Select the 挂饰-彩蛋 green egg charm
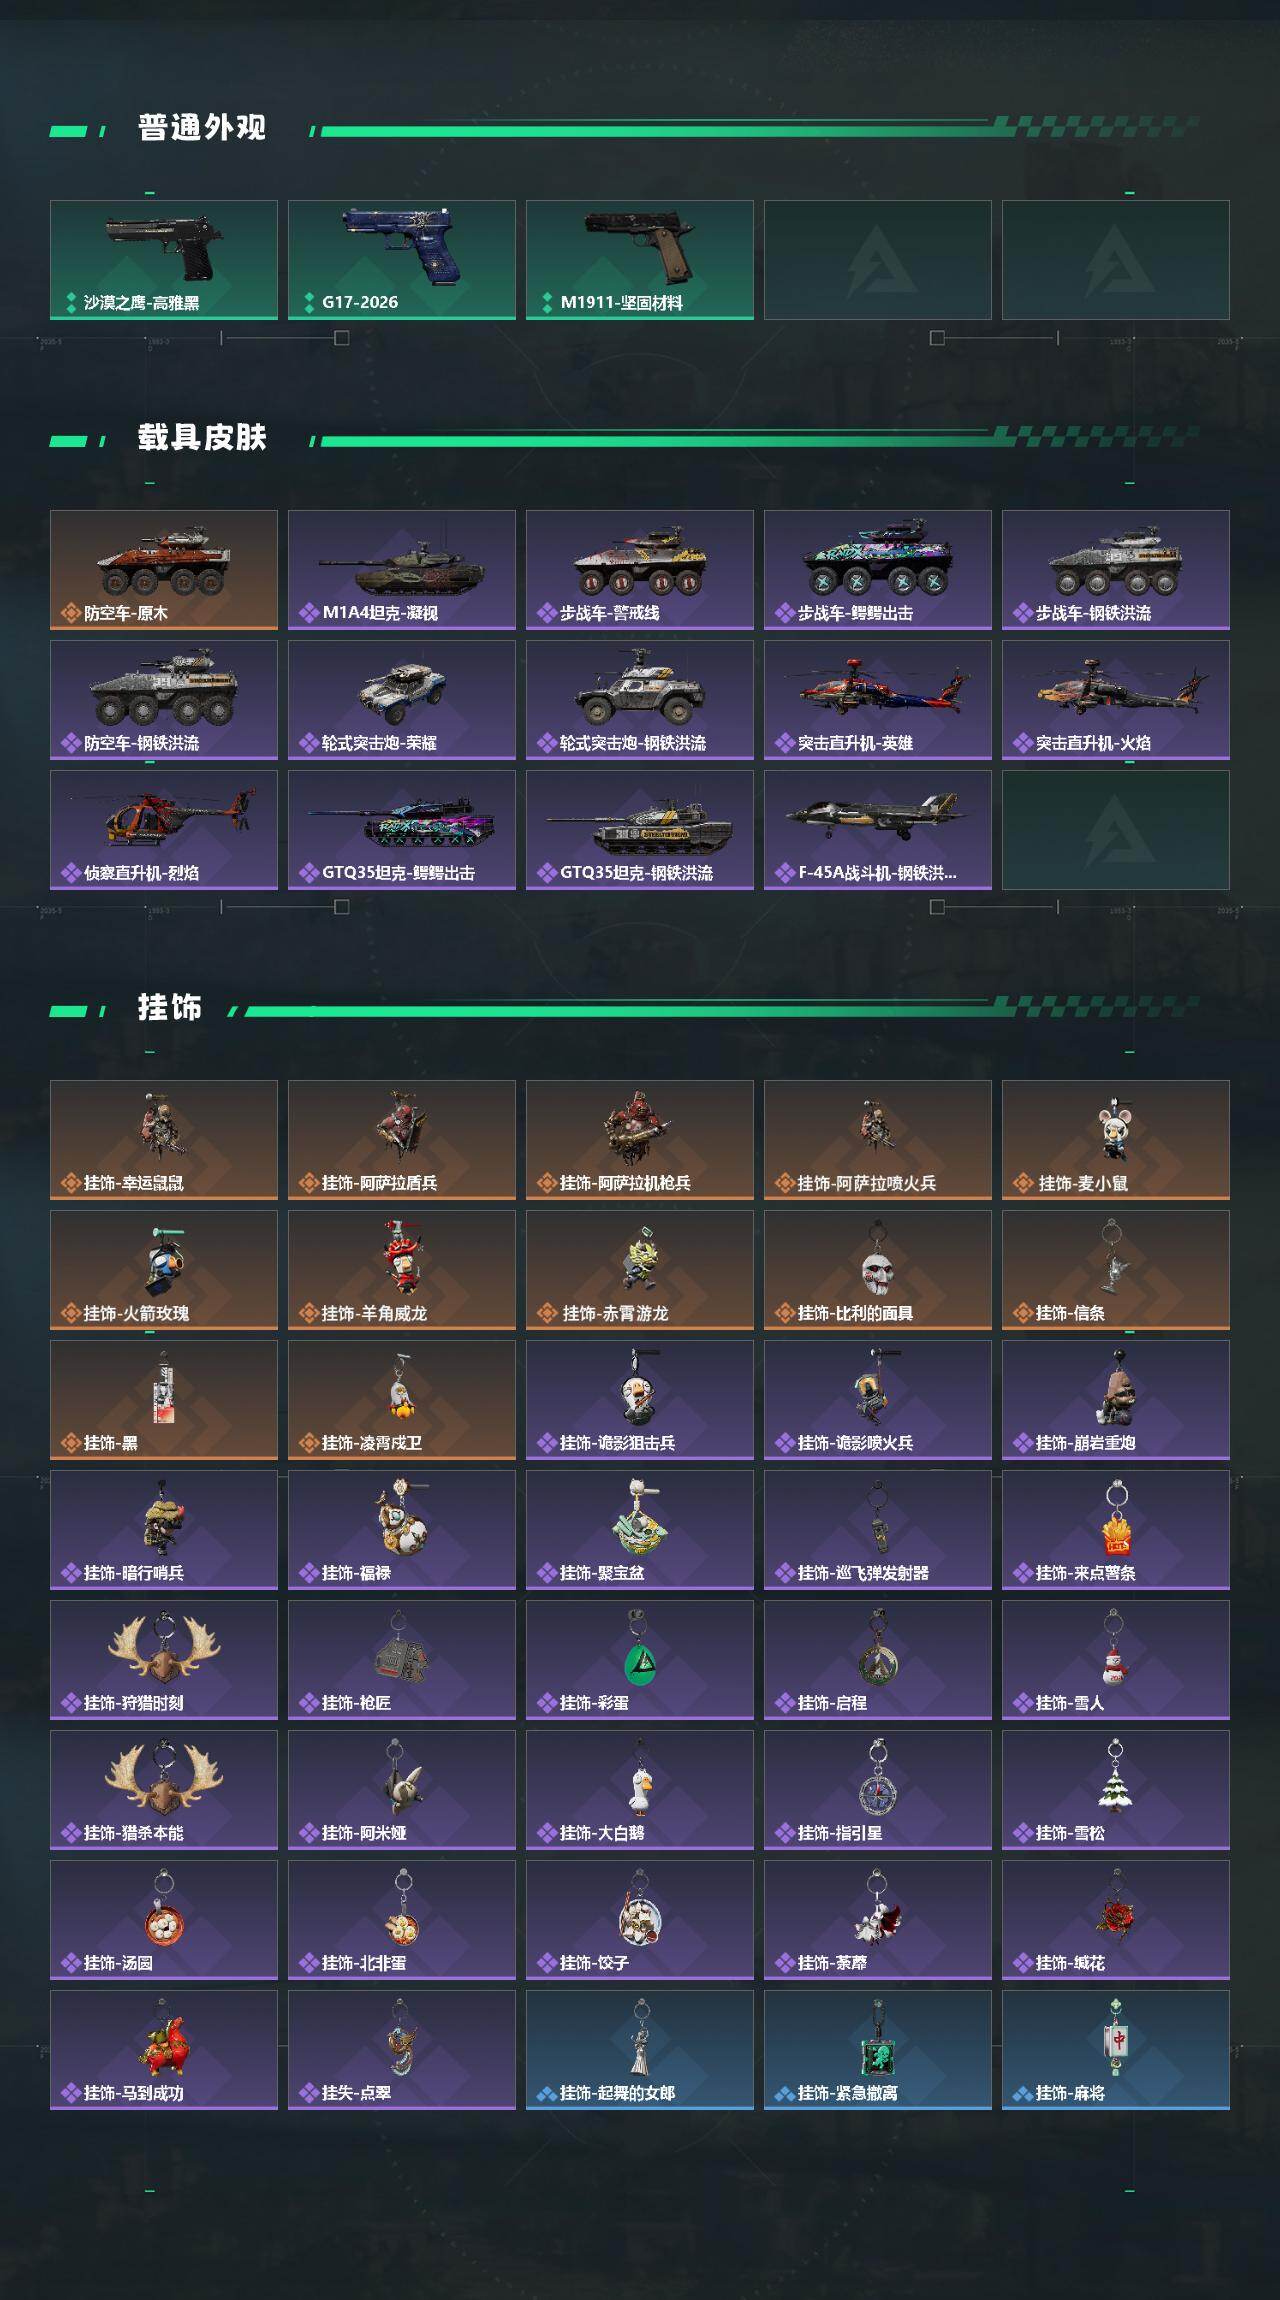Screen dimensions: 1280x2300 [x=640, y=1660]
